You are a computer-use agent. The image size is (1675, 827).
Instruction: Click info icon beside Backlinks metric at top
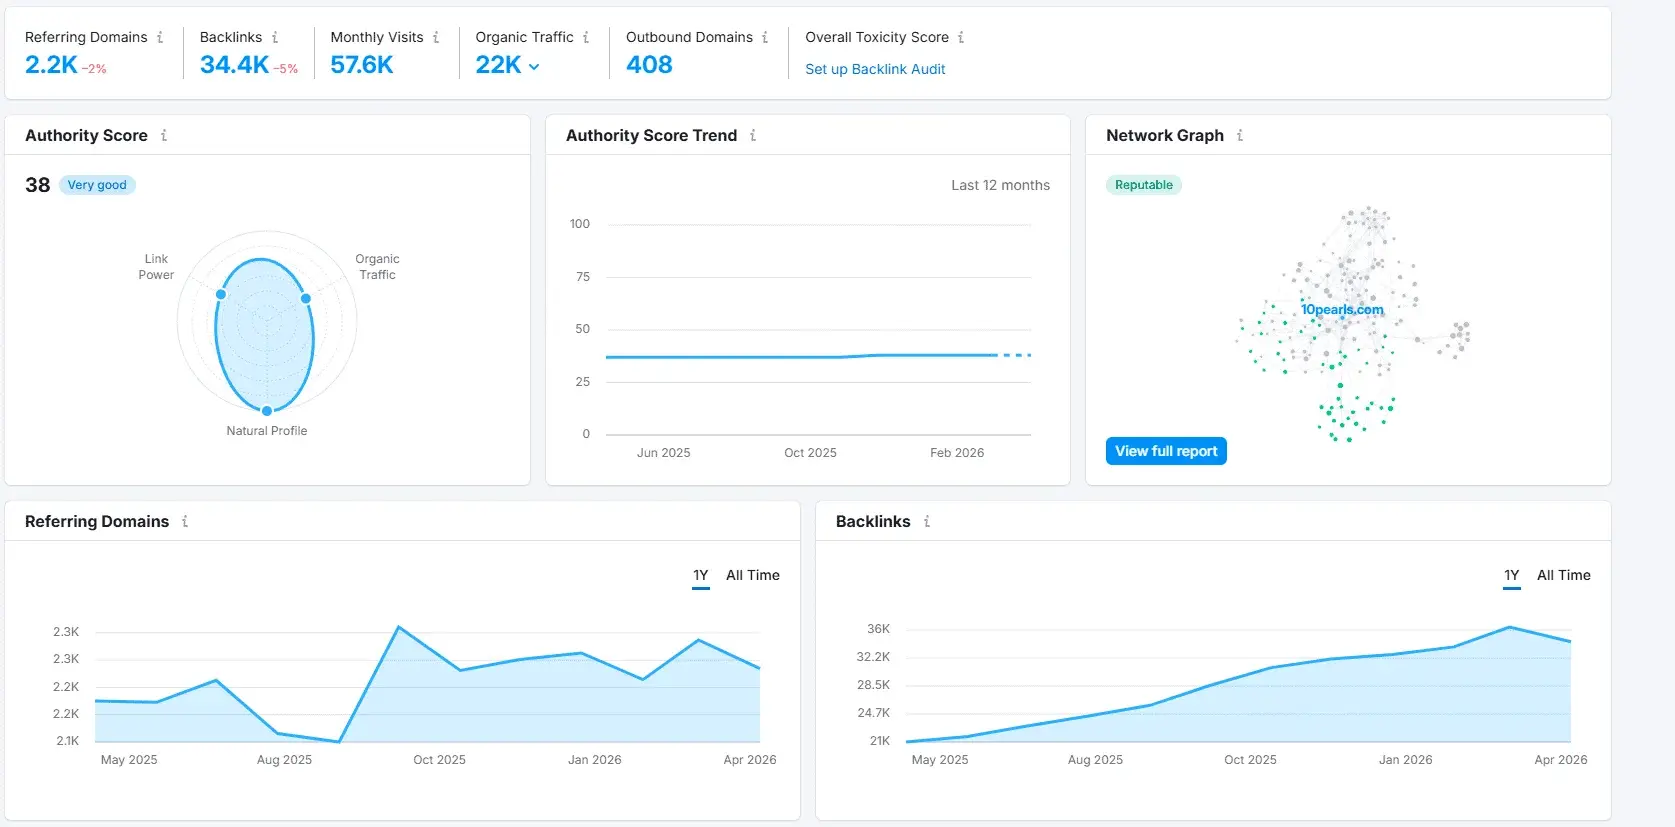click(x=275, y=37)
